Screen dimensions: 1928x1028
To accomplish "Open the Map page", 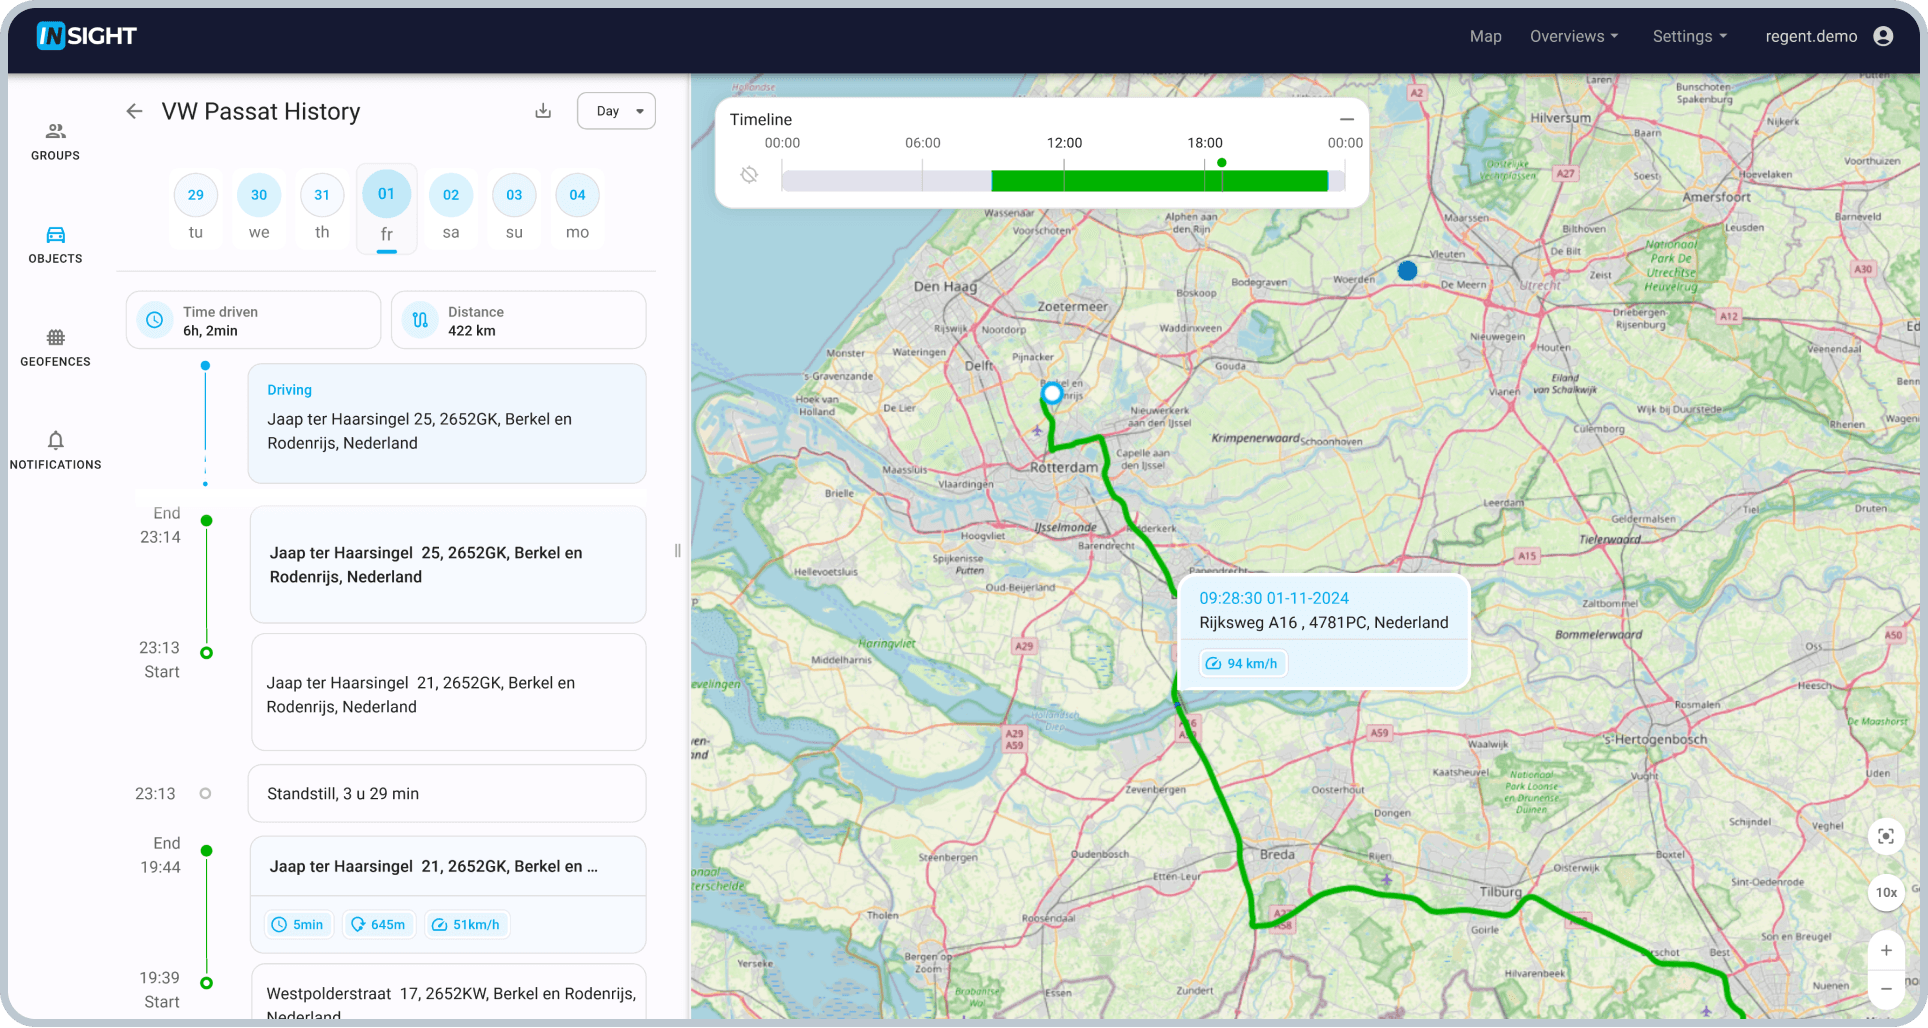I will coord(1485,36).
